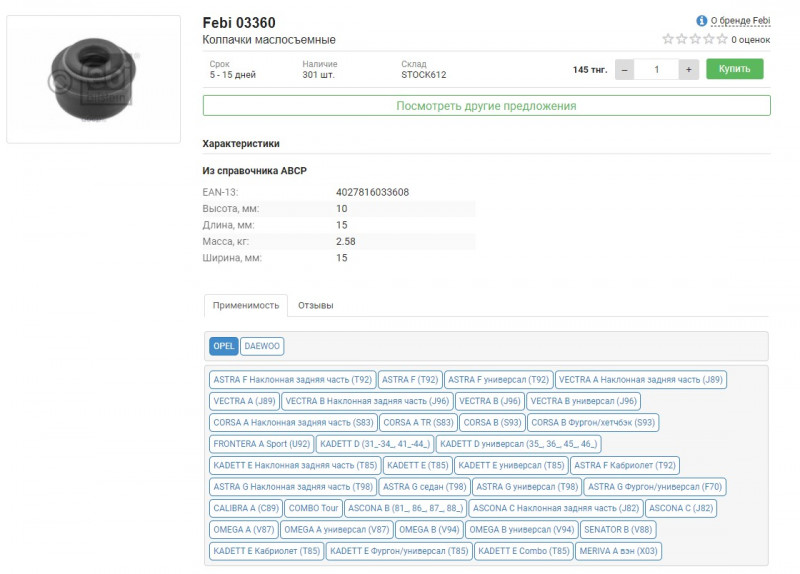Open CORSA A Наклонная задняя часть (S83) tag

pyautogui.click(x=293, y=422)
